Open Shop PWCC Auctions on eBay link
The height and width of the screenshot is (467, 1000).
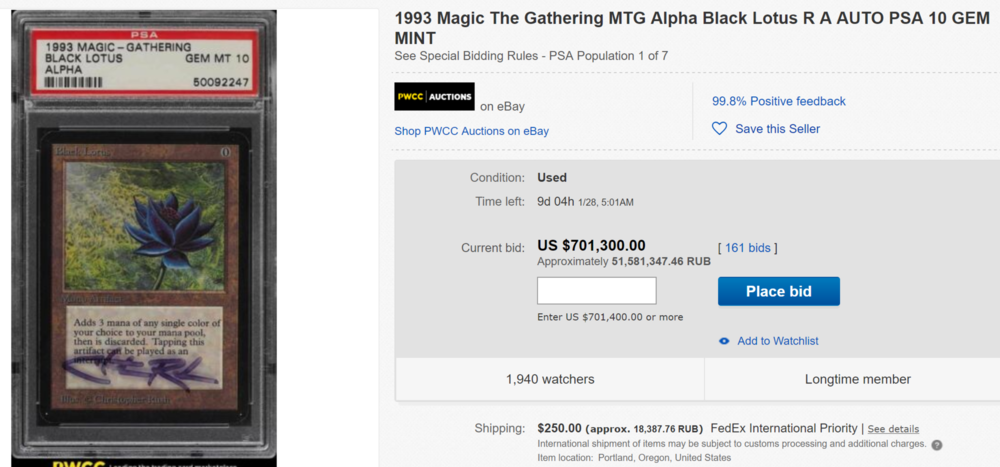coord(471,131)
